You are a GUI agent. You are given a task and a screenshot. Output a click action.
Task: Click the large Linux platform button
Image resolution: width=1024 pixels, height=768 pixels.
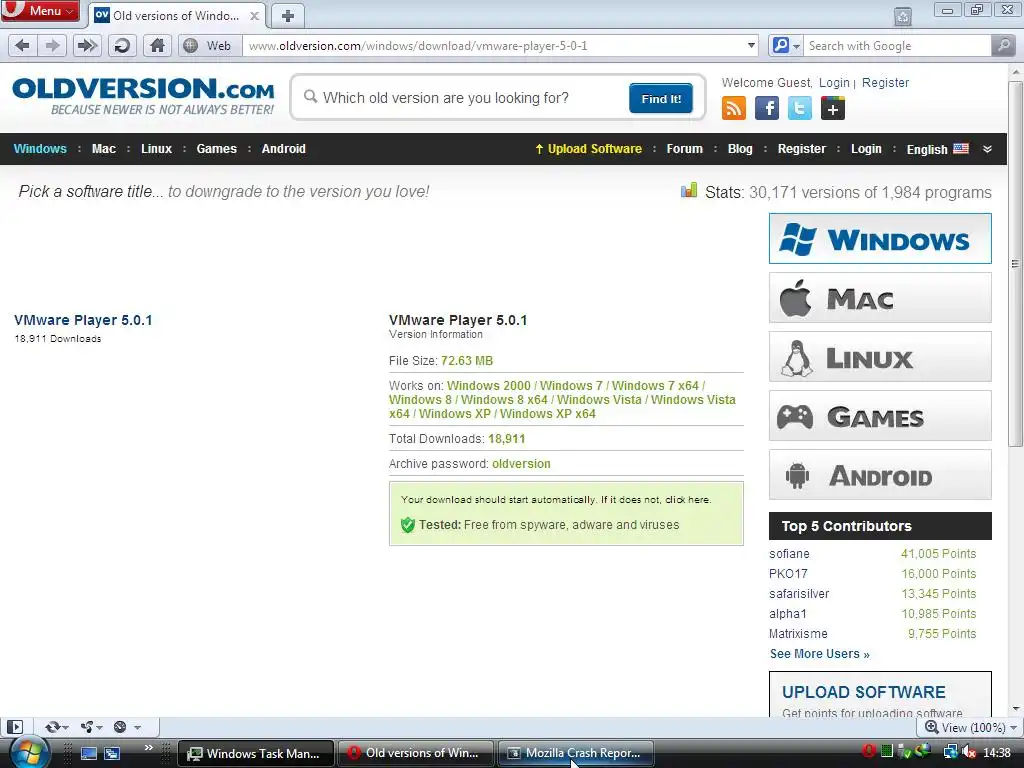[x=880, y=357]
